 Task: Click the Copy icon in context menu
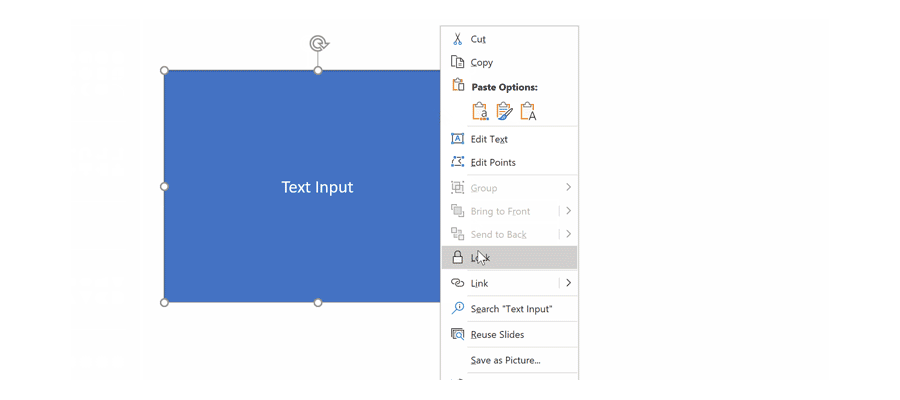[457, 62]
